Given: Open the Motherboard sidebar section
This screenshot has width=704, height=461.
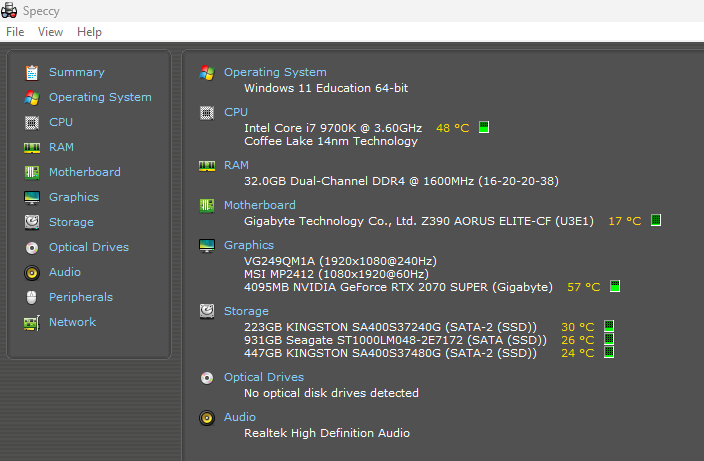Looking at the screenshot, I should click(x=85, y=172).
